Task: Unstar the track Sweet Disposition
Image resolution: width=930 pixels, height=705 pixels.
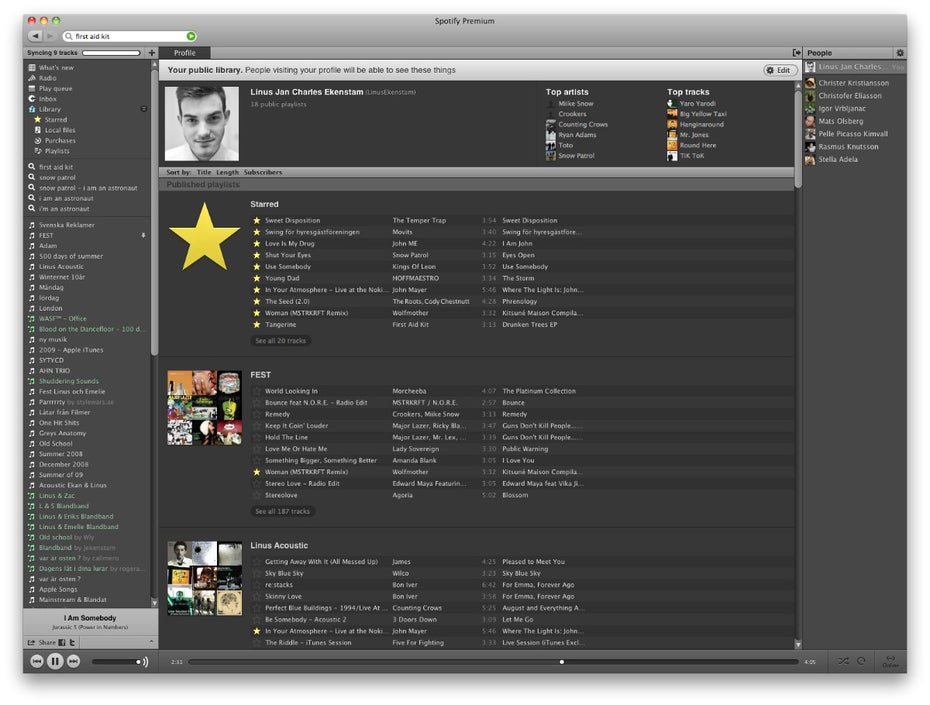Action: tap(257, 221)
